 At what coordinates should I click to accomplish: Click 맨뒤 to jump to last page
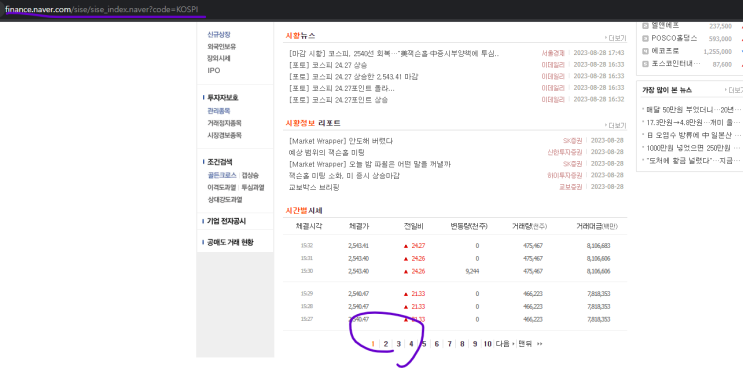pos(530,344)
